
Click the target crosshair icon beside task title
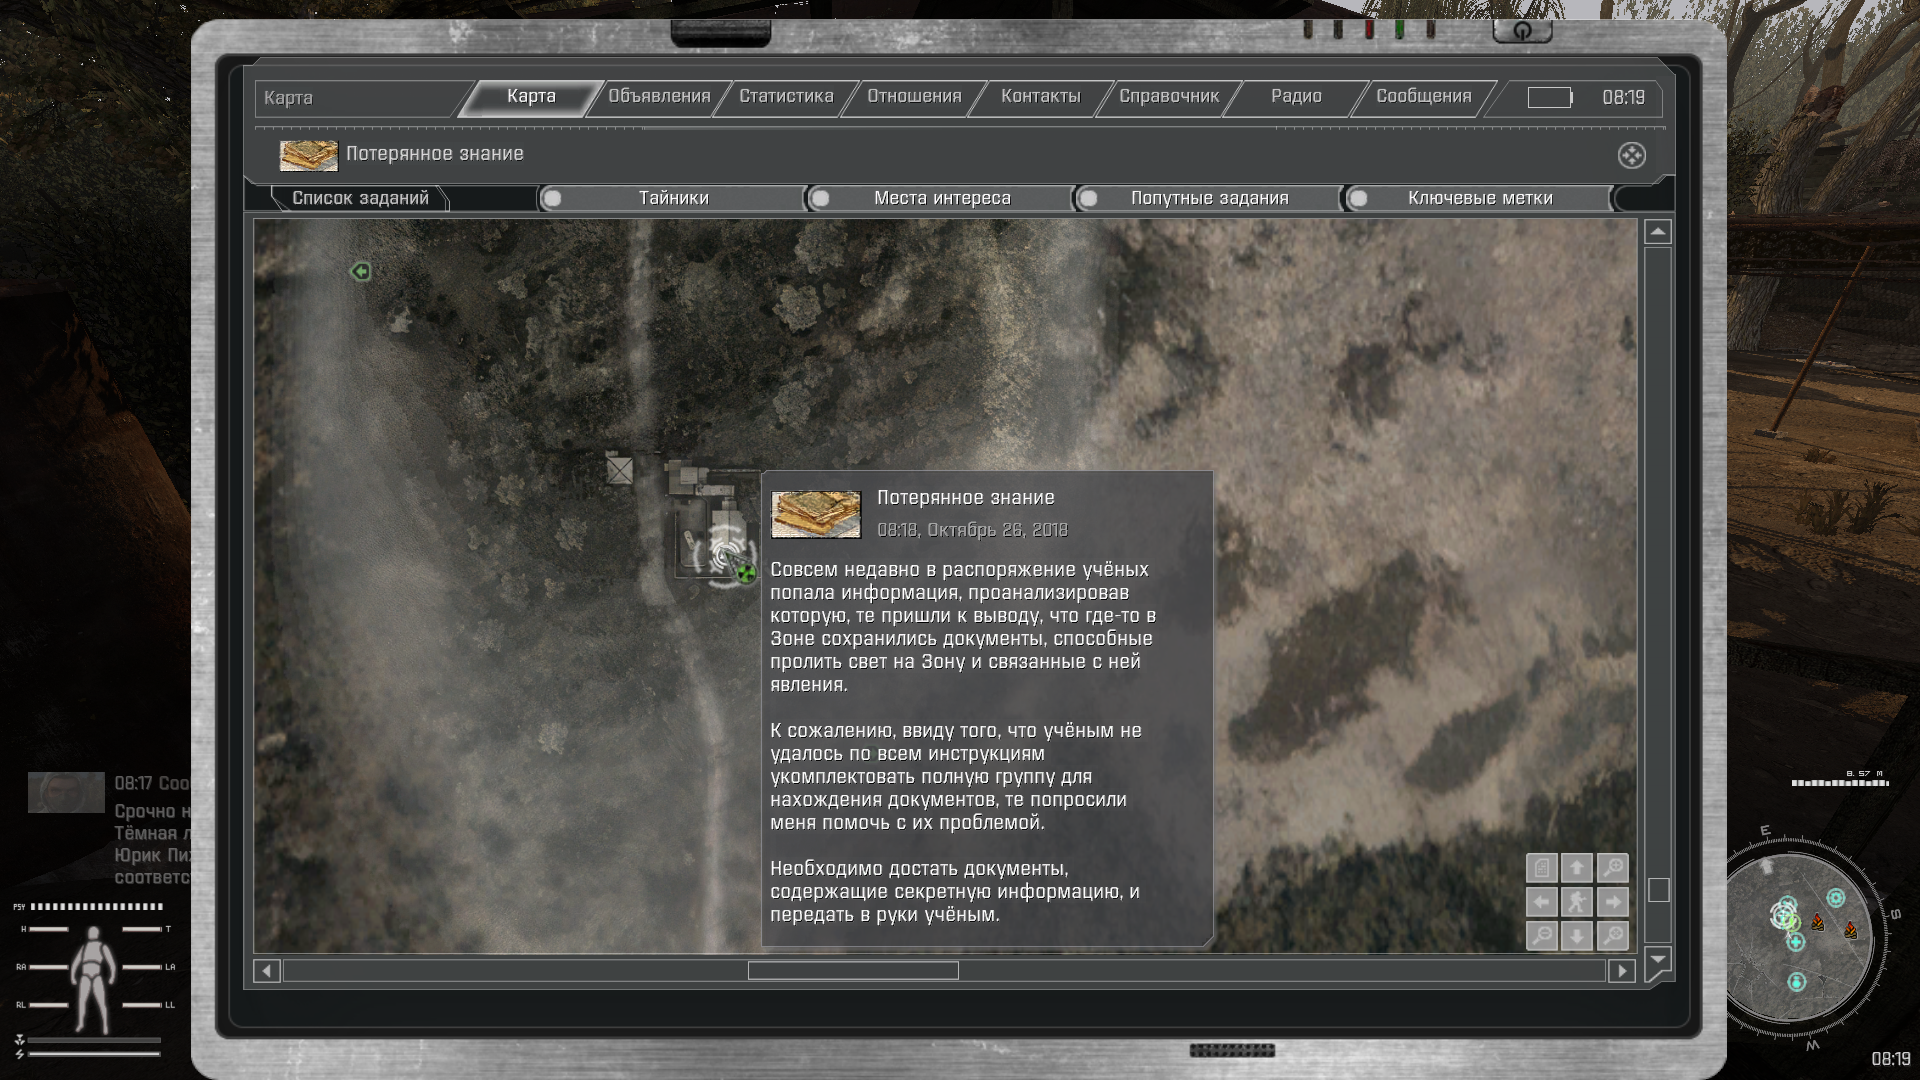[x=1632, y=155]
